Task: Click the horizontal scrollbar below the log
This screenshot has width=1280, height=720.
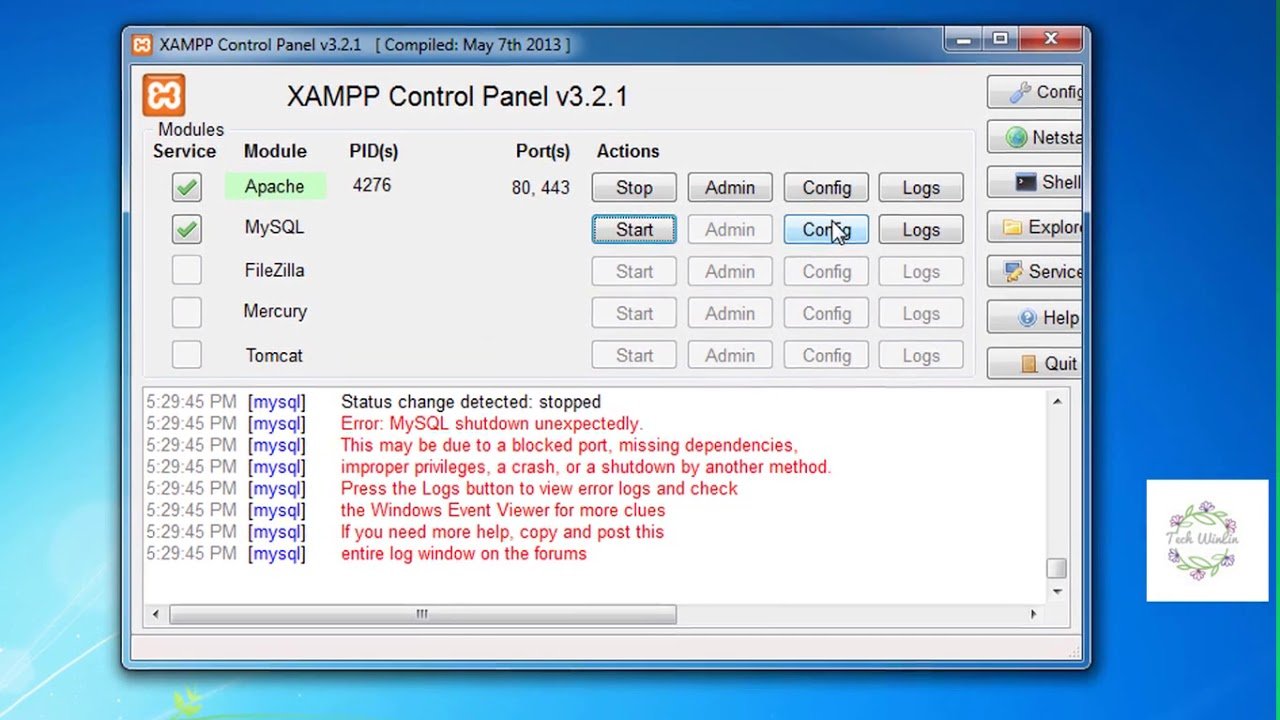Action: coord(420,614)
